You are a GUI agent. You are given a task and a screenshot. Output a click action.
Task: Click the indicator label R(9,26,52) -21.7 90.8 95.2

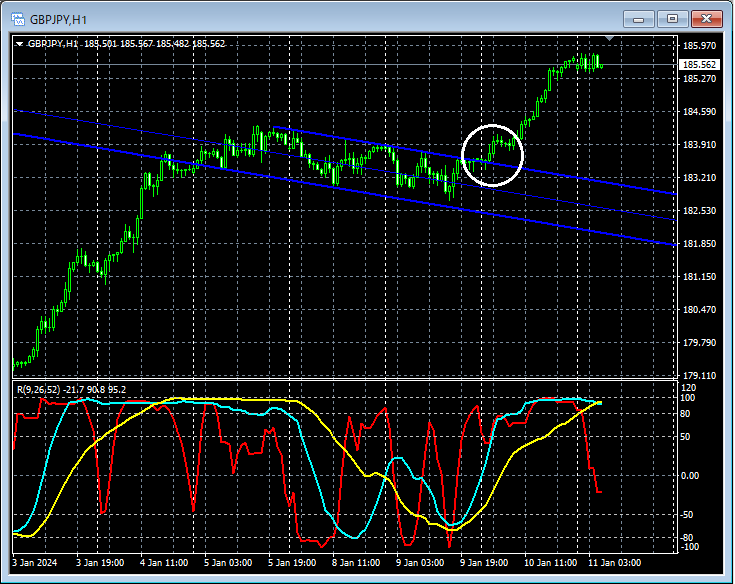[71, 389]
